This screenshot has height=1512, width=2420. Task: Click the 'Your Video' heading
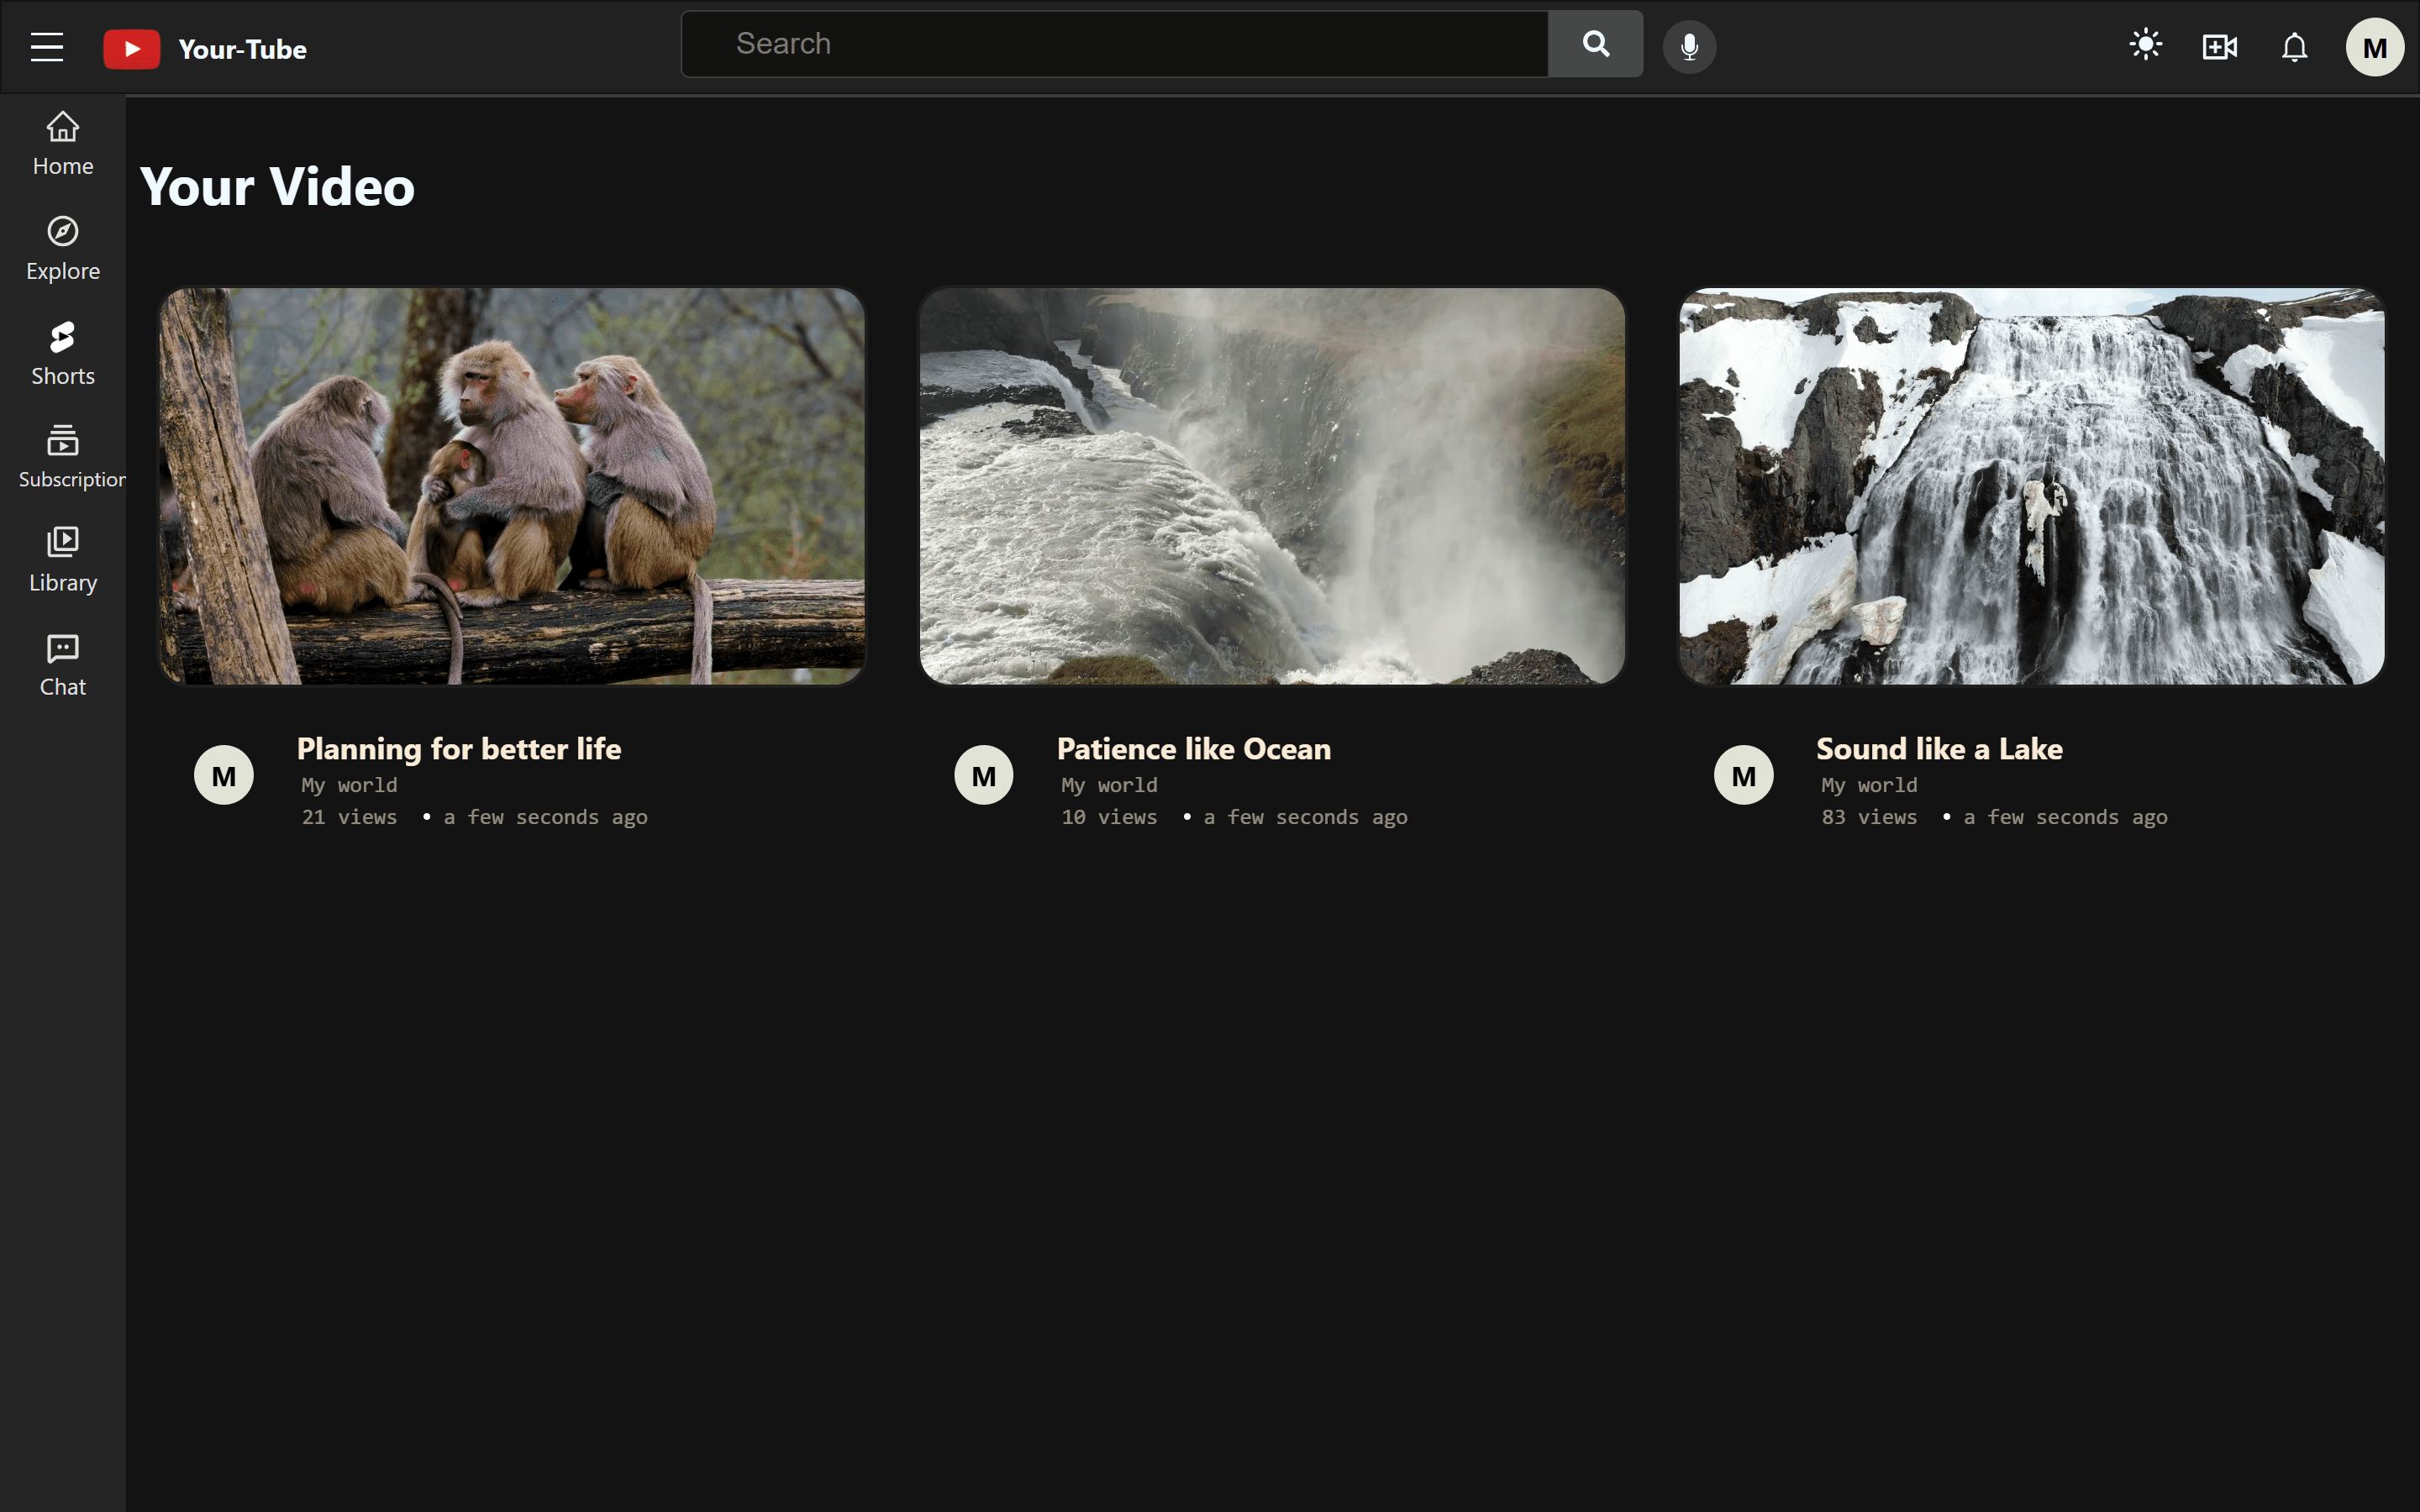(x=277, y=187)
